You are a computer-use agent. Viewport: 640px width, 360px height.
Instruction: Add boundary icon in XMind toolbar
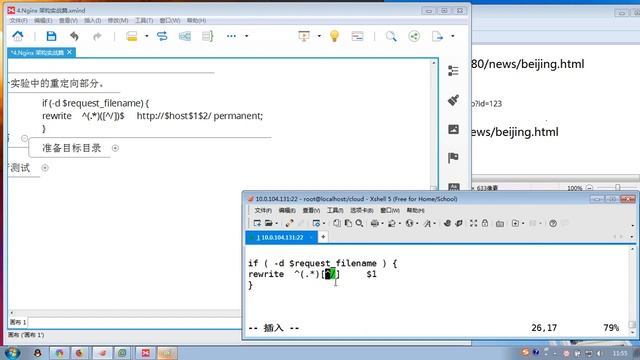click(x=185, y=36)
